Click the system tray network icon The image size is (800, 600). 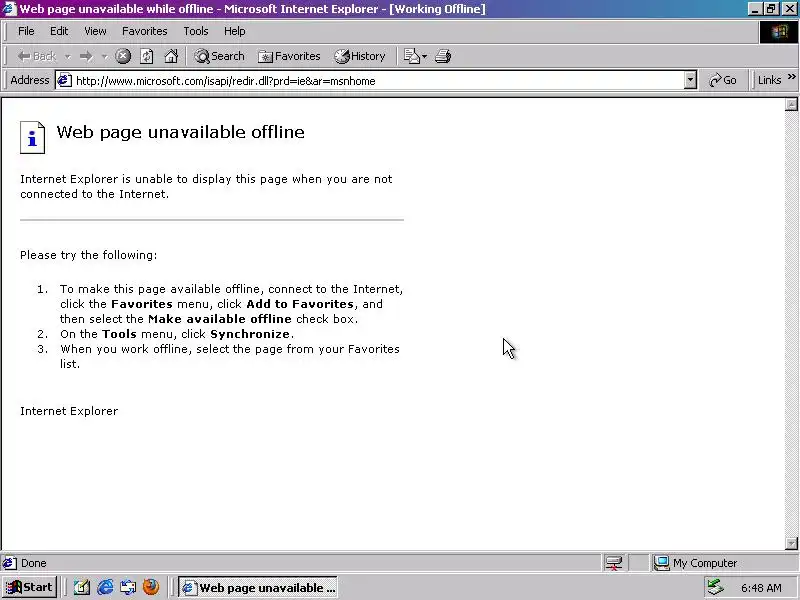(715, 588)
